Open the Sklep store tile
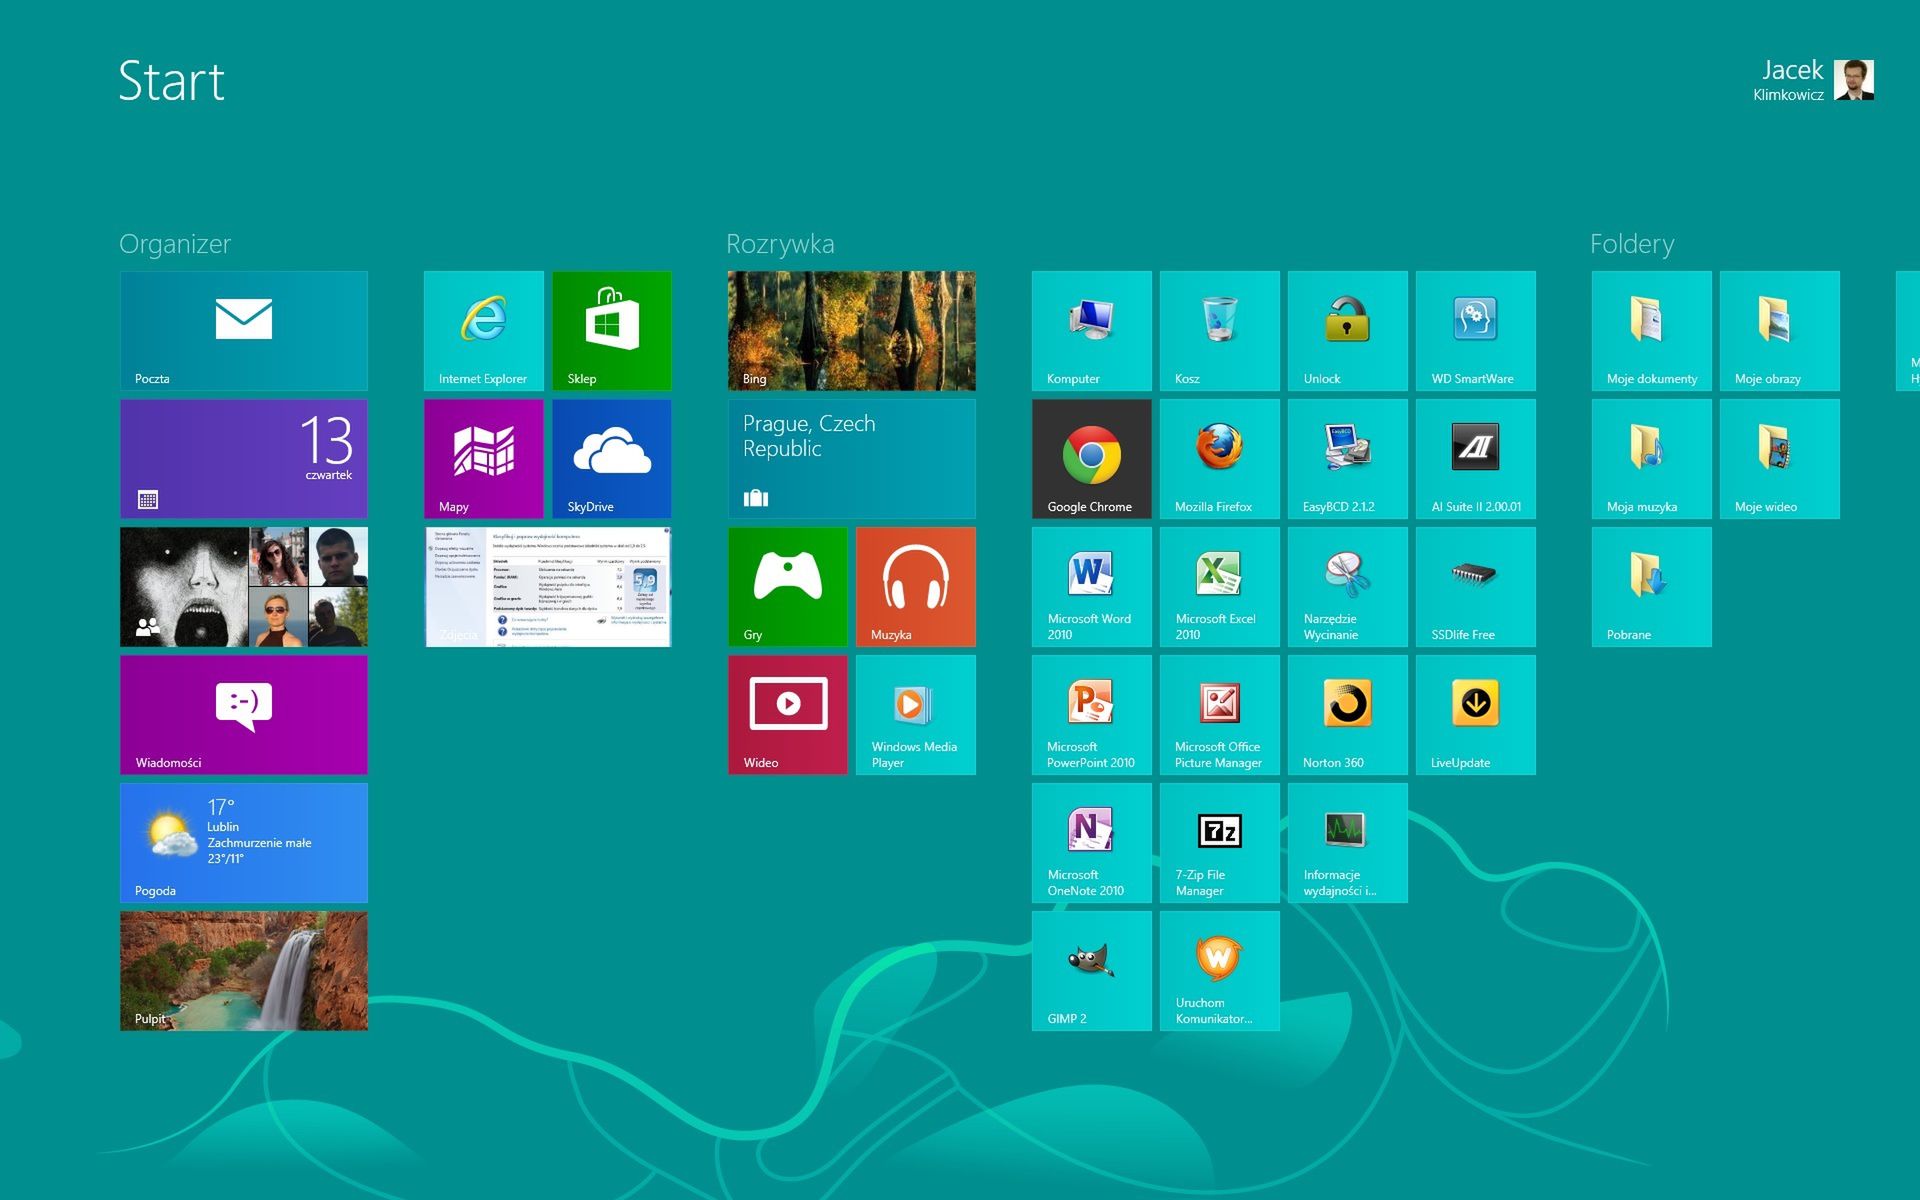The image size is (1920, 1200). pyautogui.click(x=612, y=331)
